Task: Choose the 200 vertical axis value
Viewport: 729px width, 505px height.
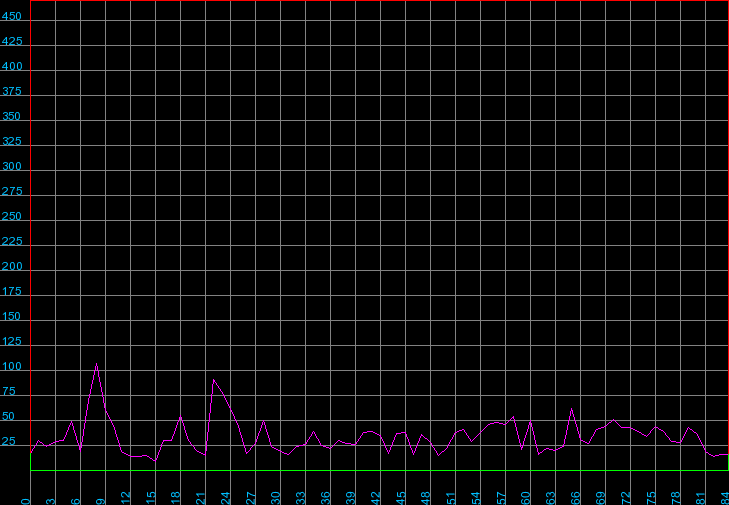Action: coord(12,266)
